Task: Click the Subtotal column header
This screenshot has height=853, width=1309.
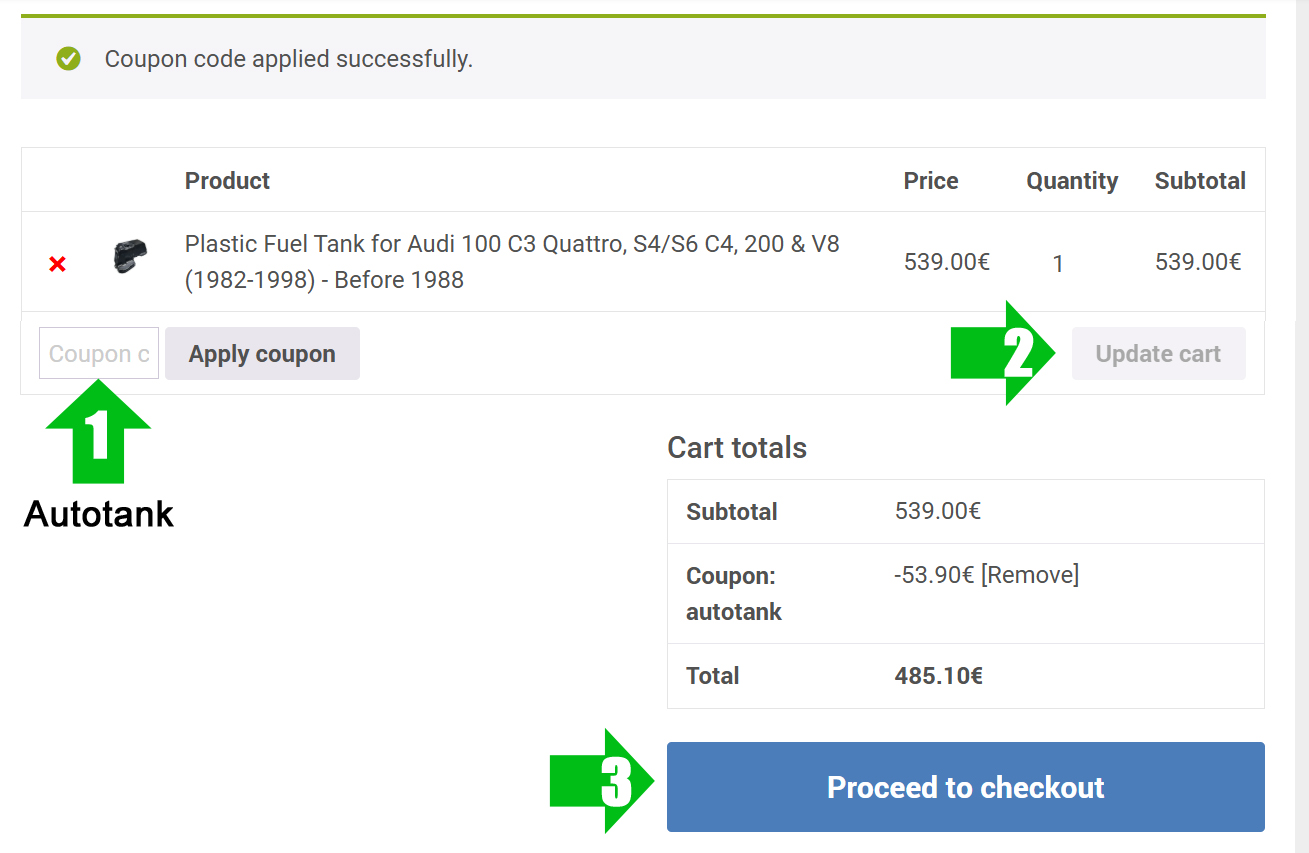Action: click(x=1200, y=181)
